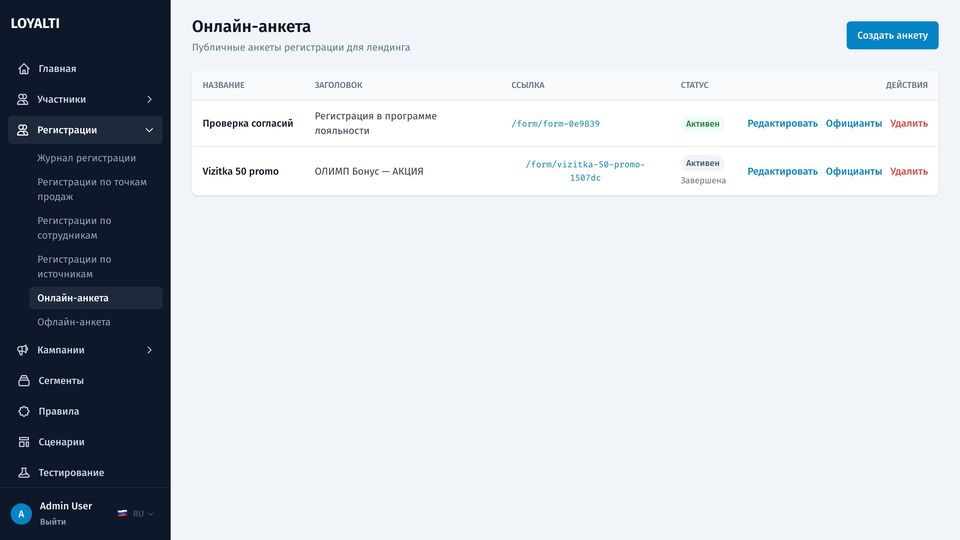Click the LOYALTI logo
The height and width of the screenshot is (540, 960).
[35, 23]
